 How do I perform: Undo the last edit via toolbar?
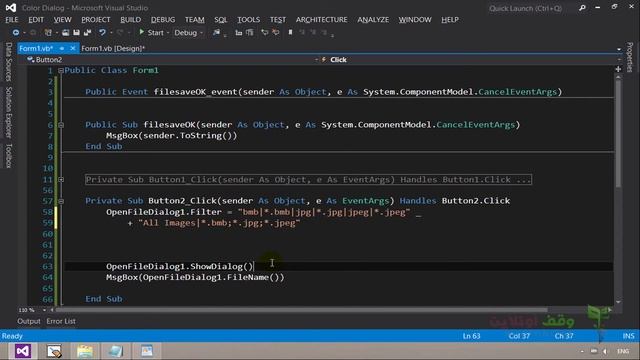point(102,32)
